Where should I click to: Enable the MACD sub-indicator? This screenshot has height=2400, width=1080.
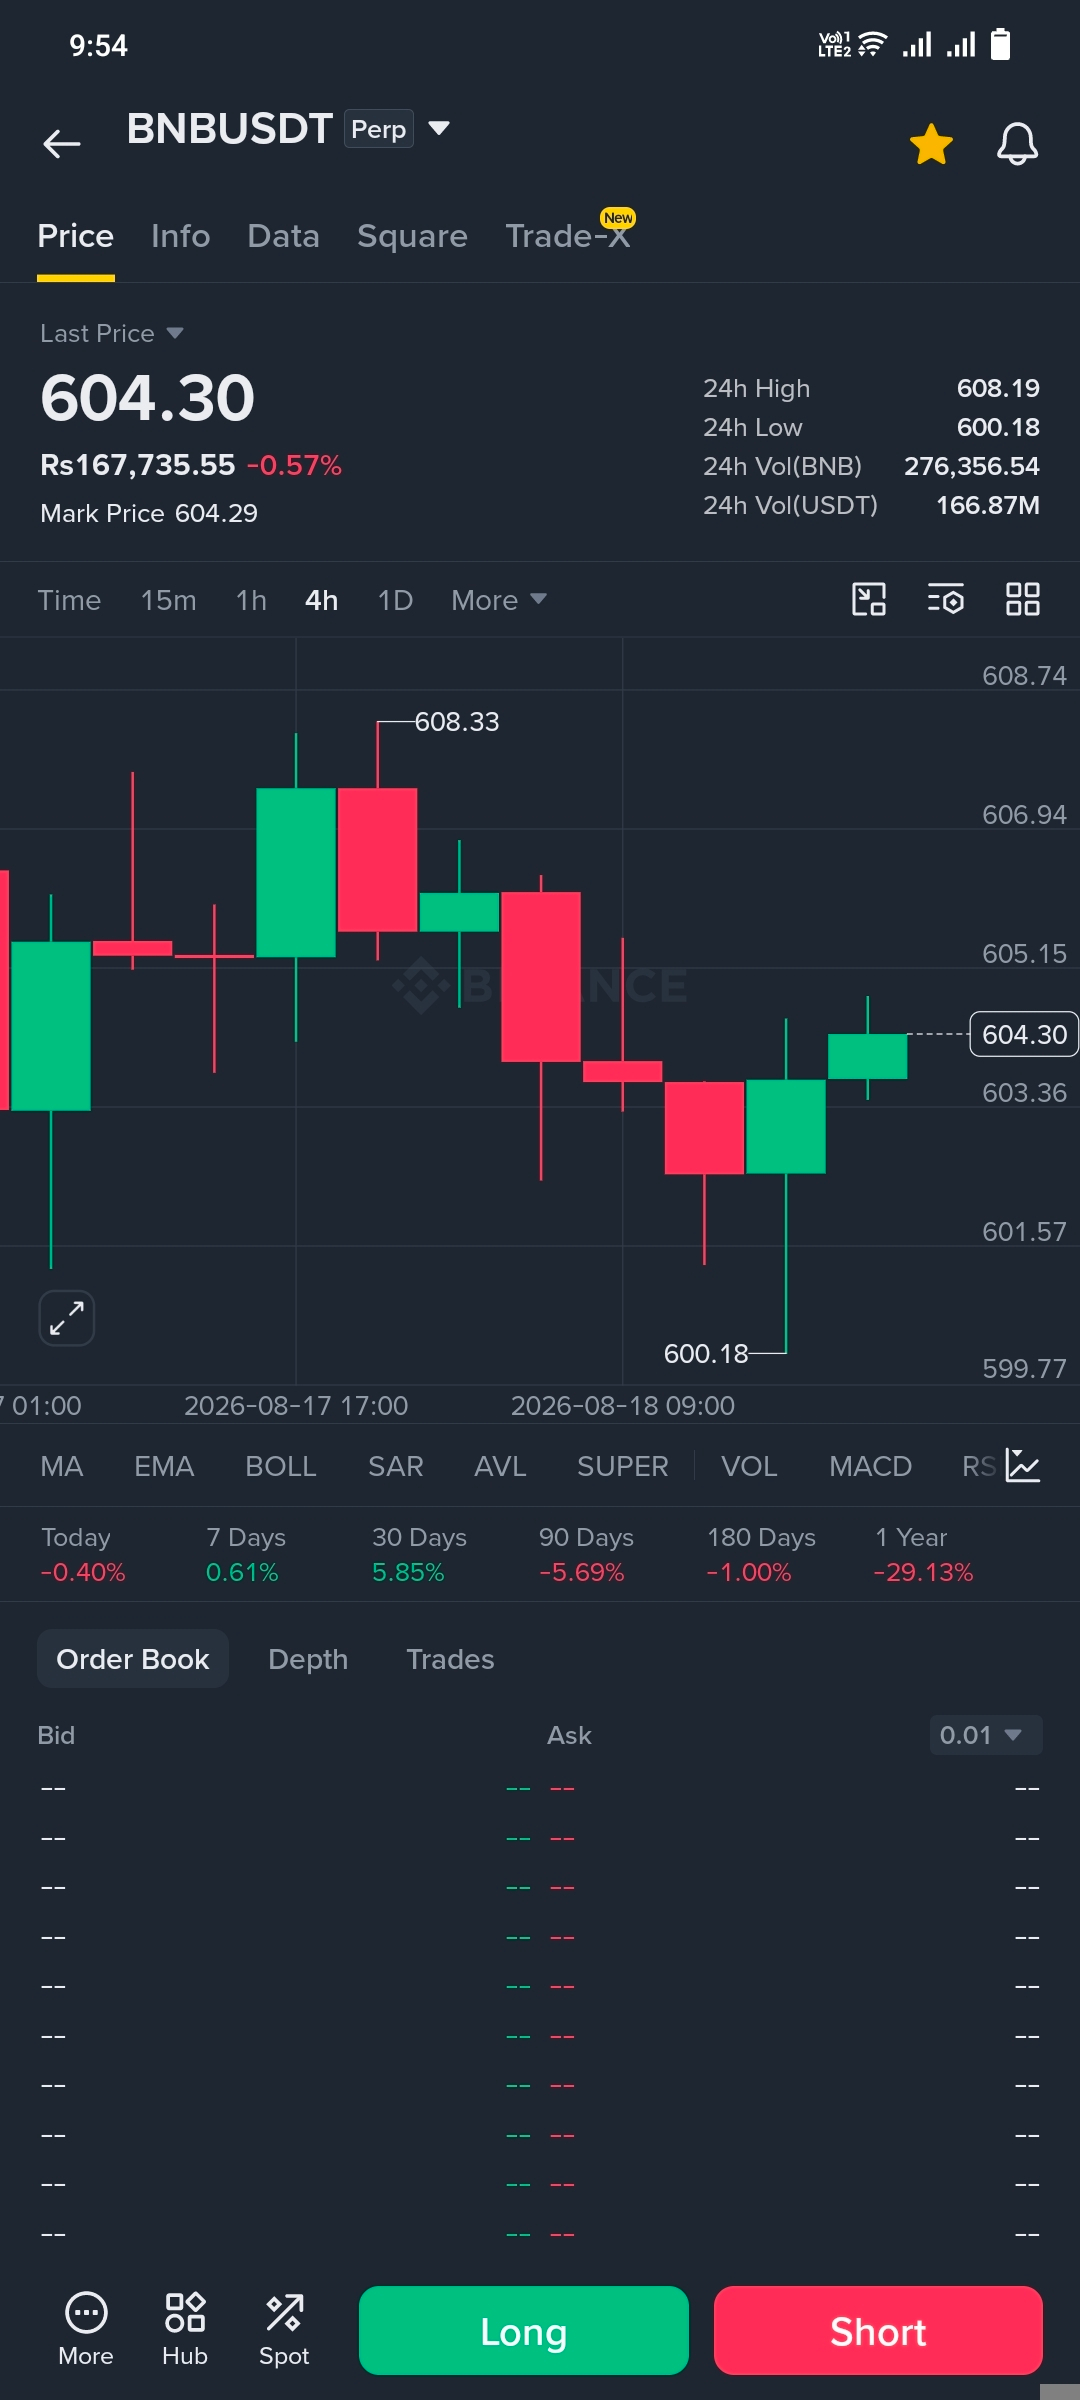(x=870, y=1466)
